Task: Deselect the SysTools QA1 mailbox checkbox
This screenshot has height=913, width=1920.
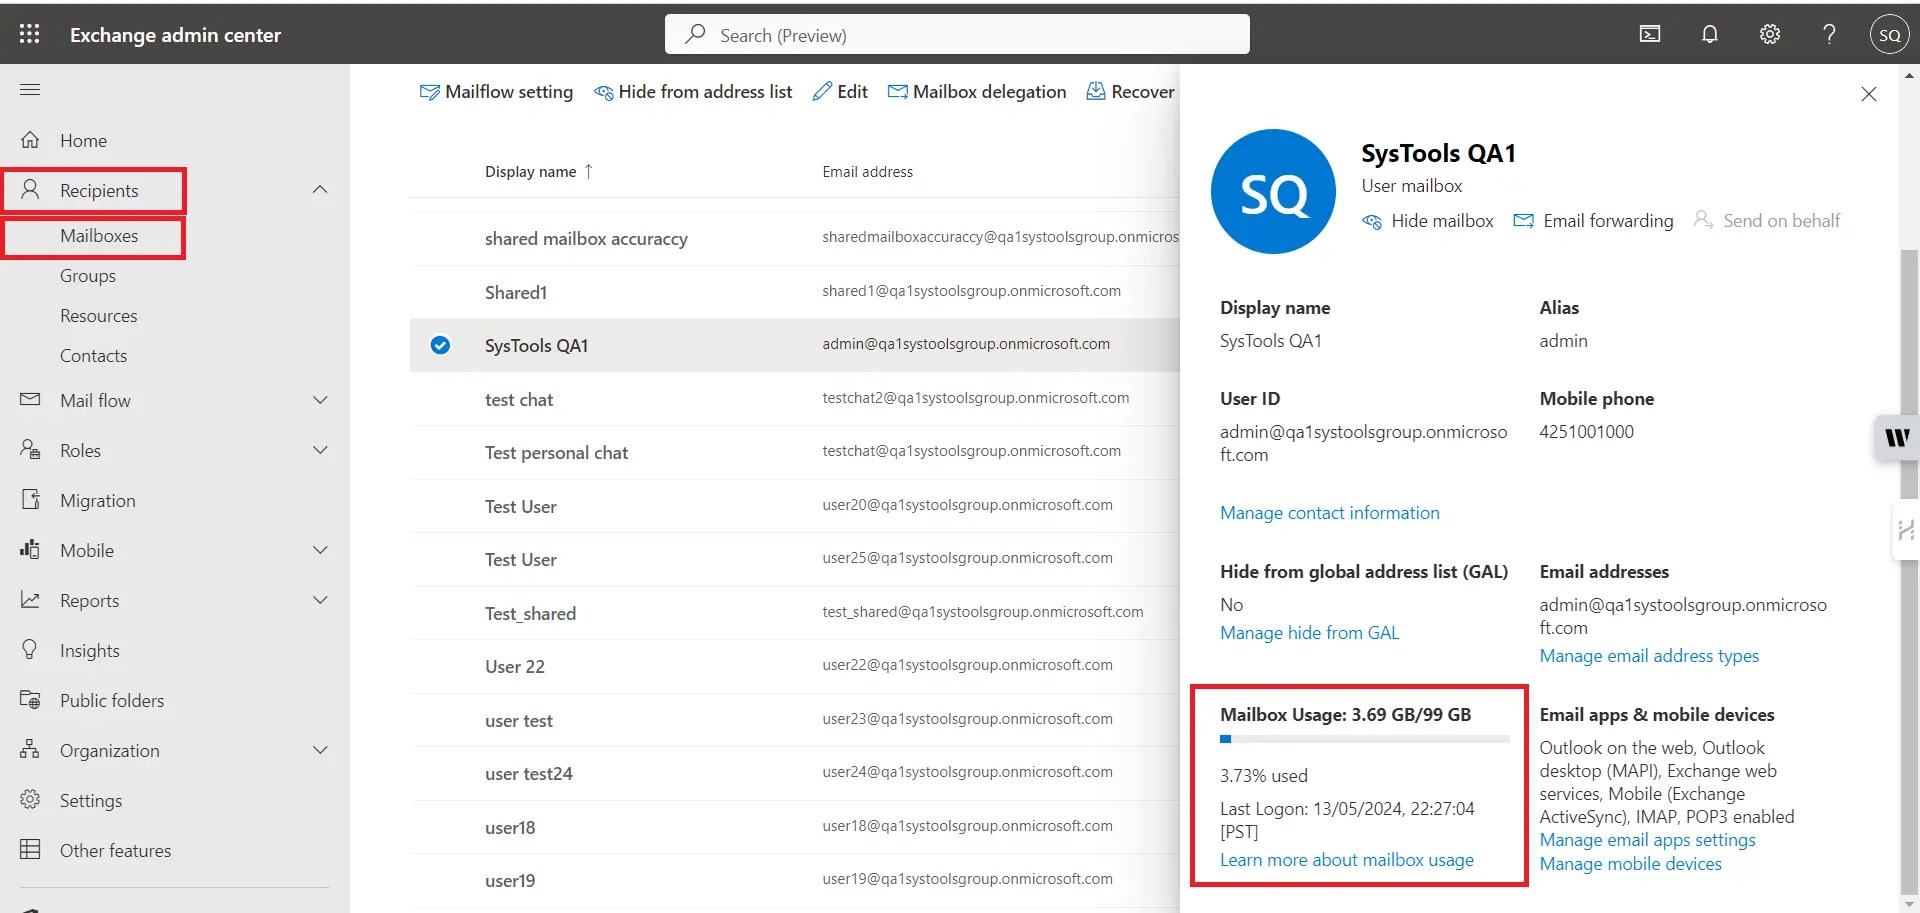Action: click(440, 345)
